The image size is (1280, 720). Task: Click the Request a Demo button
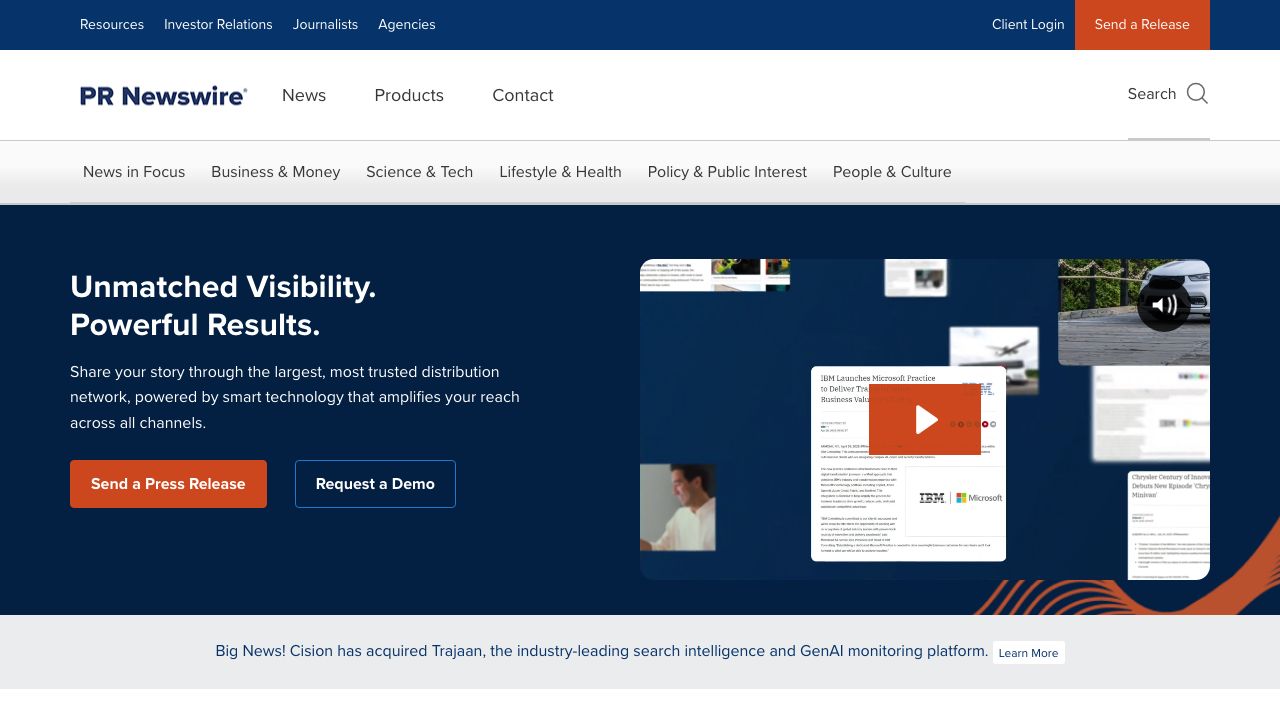click(375, 484)
